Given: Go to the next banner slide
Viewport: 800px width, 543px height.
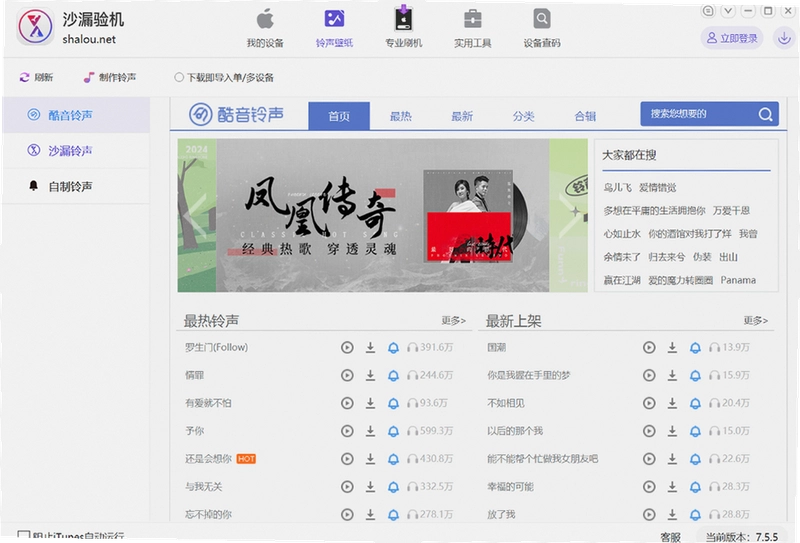Looking at the screenshot, I should [570, 216].
